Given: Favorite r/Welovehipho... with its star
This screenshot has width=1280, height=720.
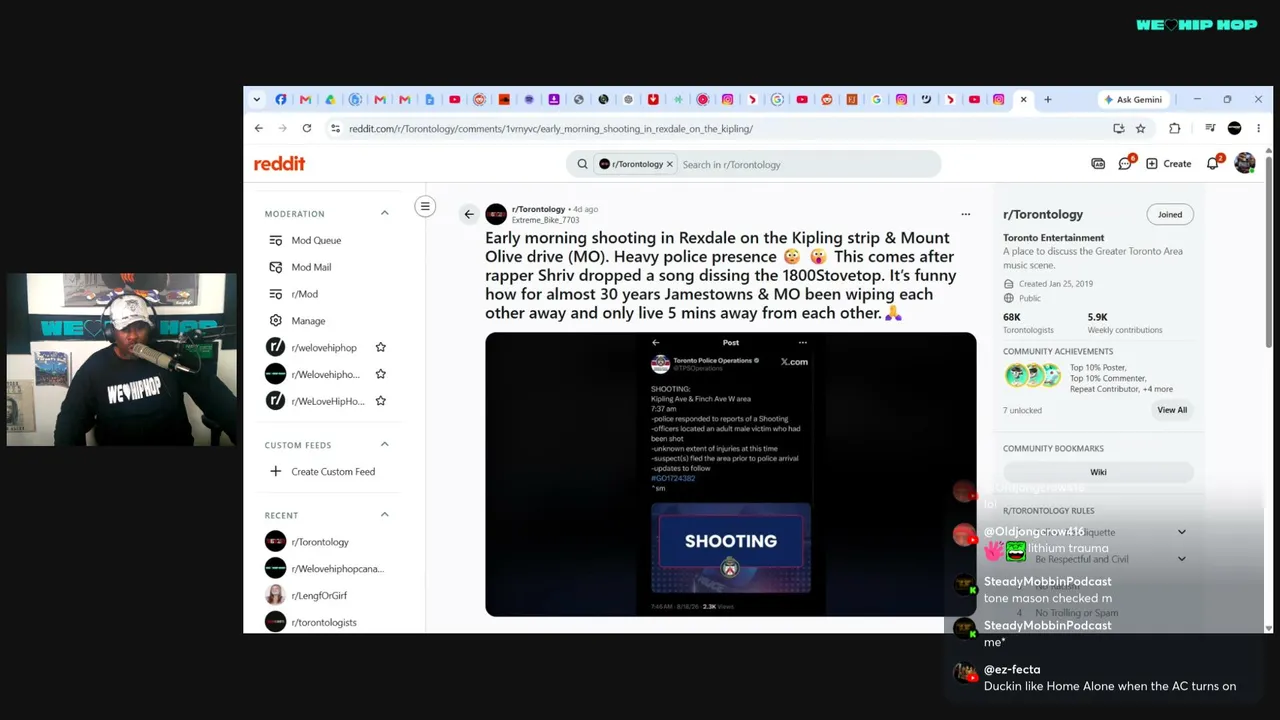Looking at the screenshot, I should 380,374.
